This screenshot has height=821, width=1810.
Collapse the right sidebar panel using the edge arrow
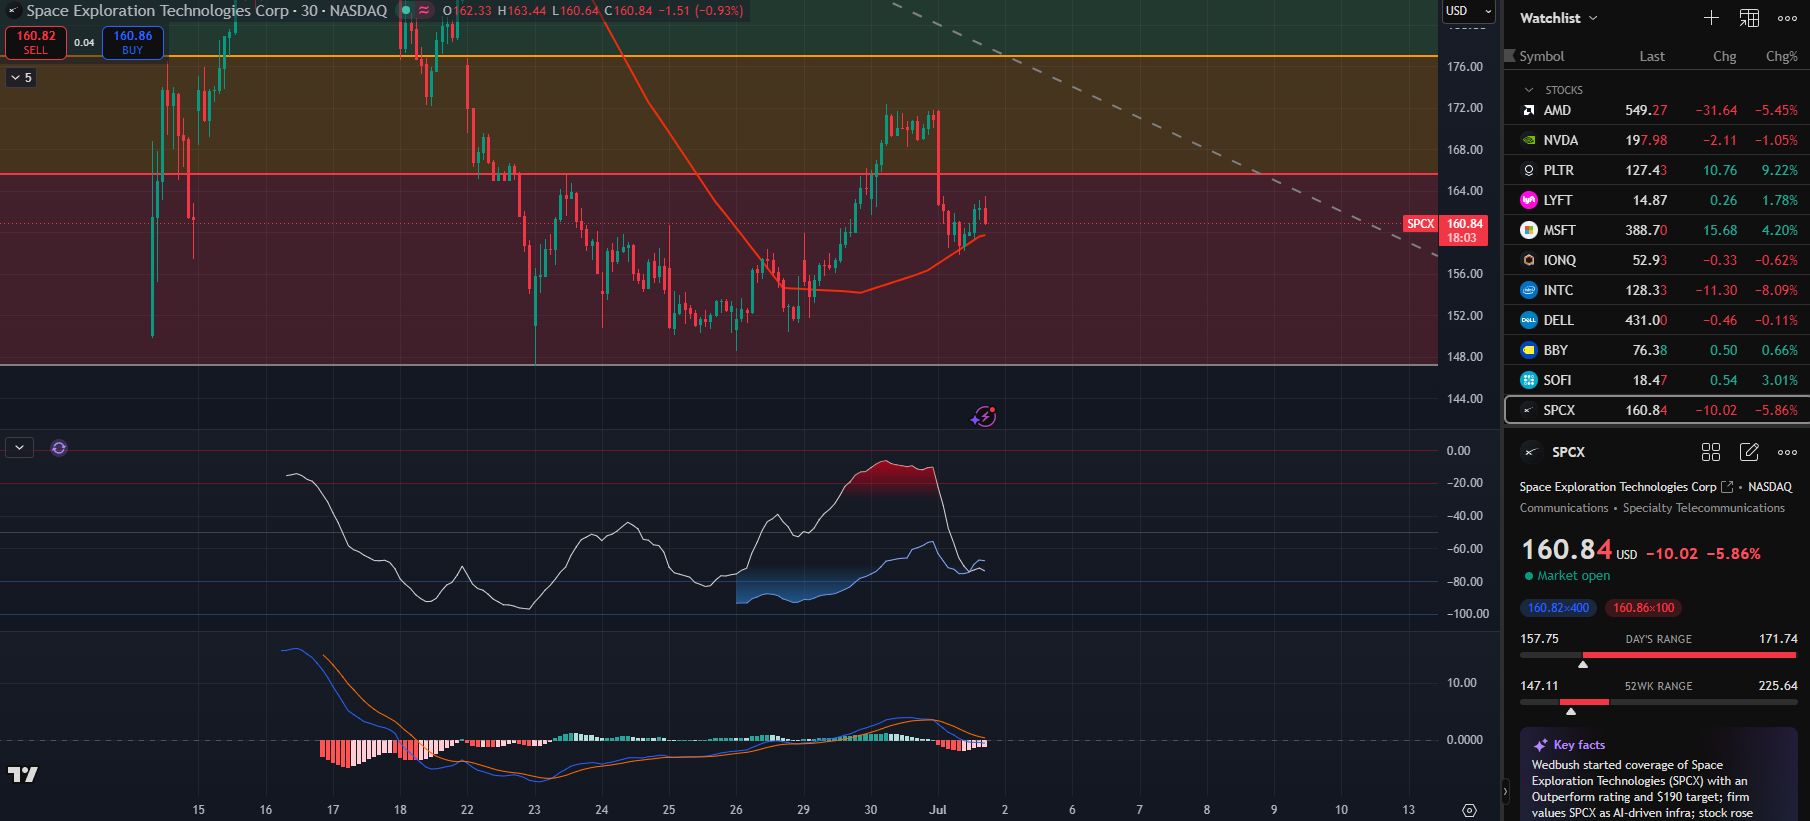(1505, 792)
